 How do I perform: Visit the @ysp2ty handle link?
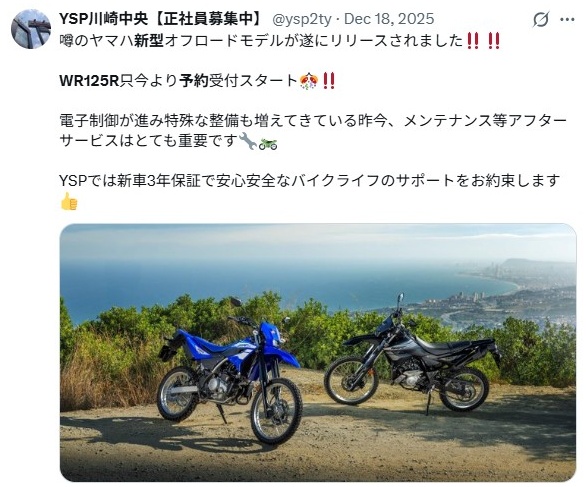(302, 19)
